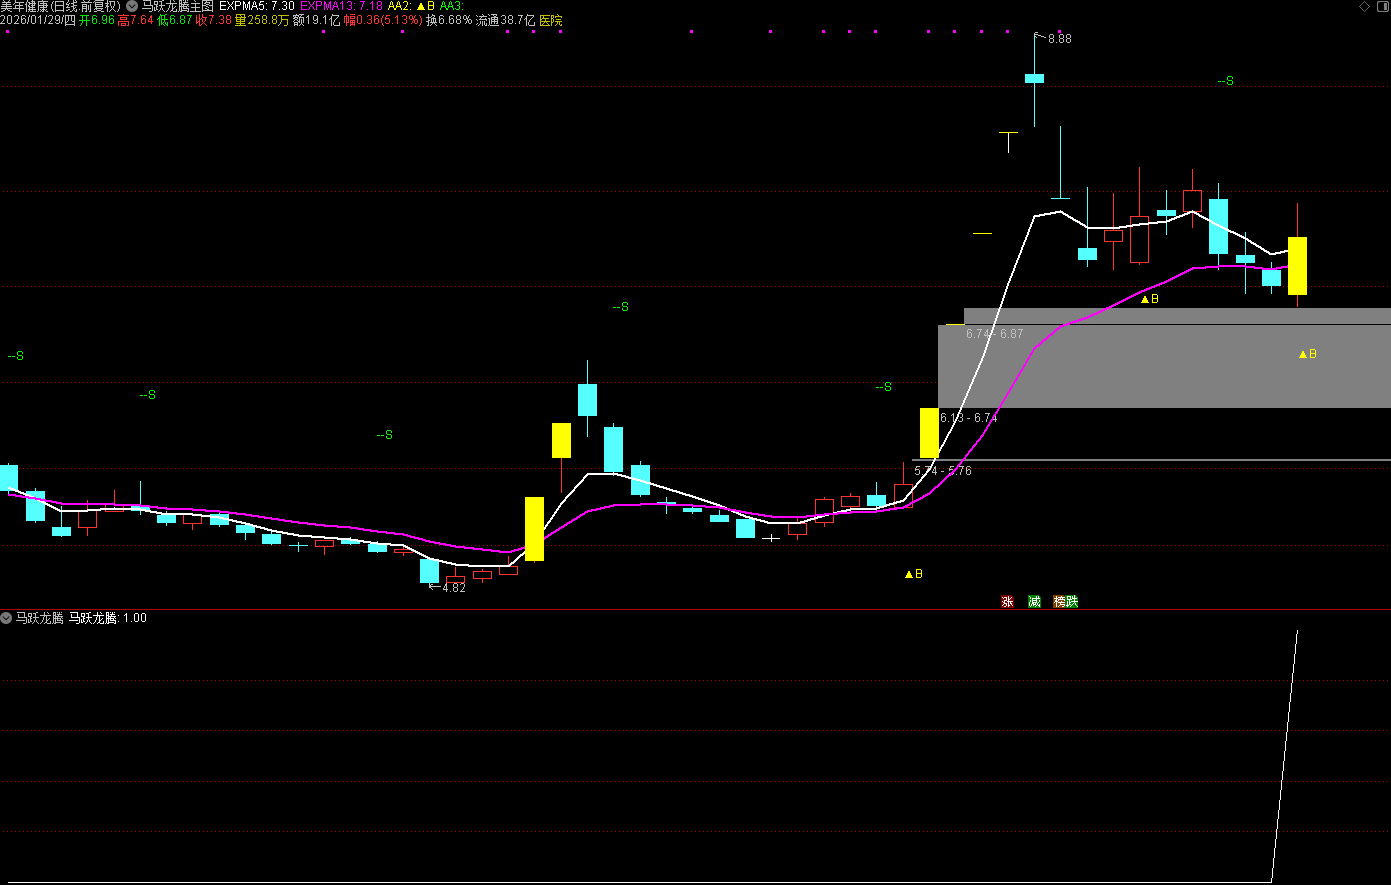This screenshot has width=1391, height=885.
Task: Click the ▲B buy marker inside gray zone
Action: (1307, 354)
